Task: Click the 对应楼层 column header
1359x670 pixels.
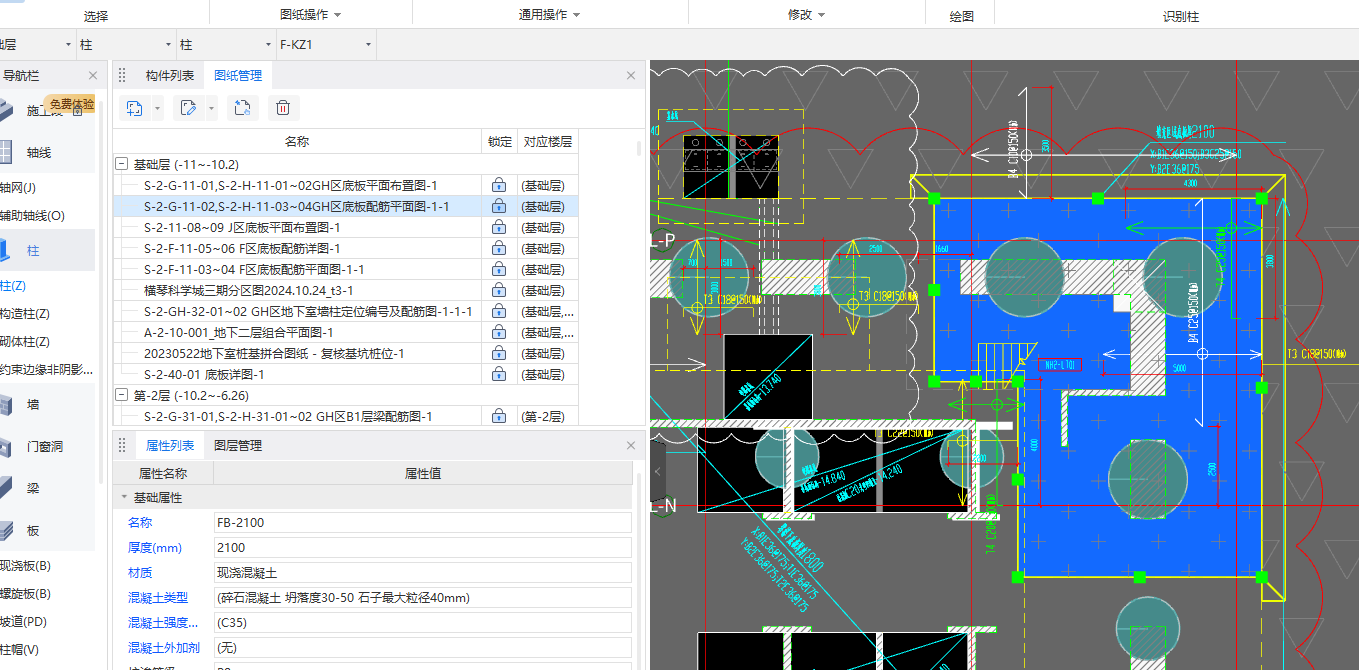Action: [547, 142]
